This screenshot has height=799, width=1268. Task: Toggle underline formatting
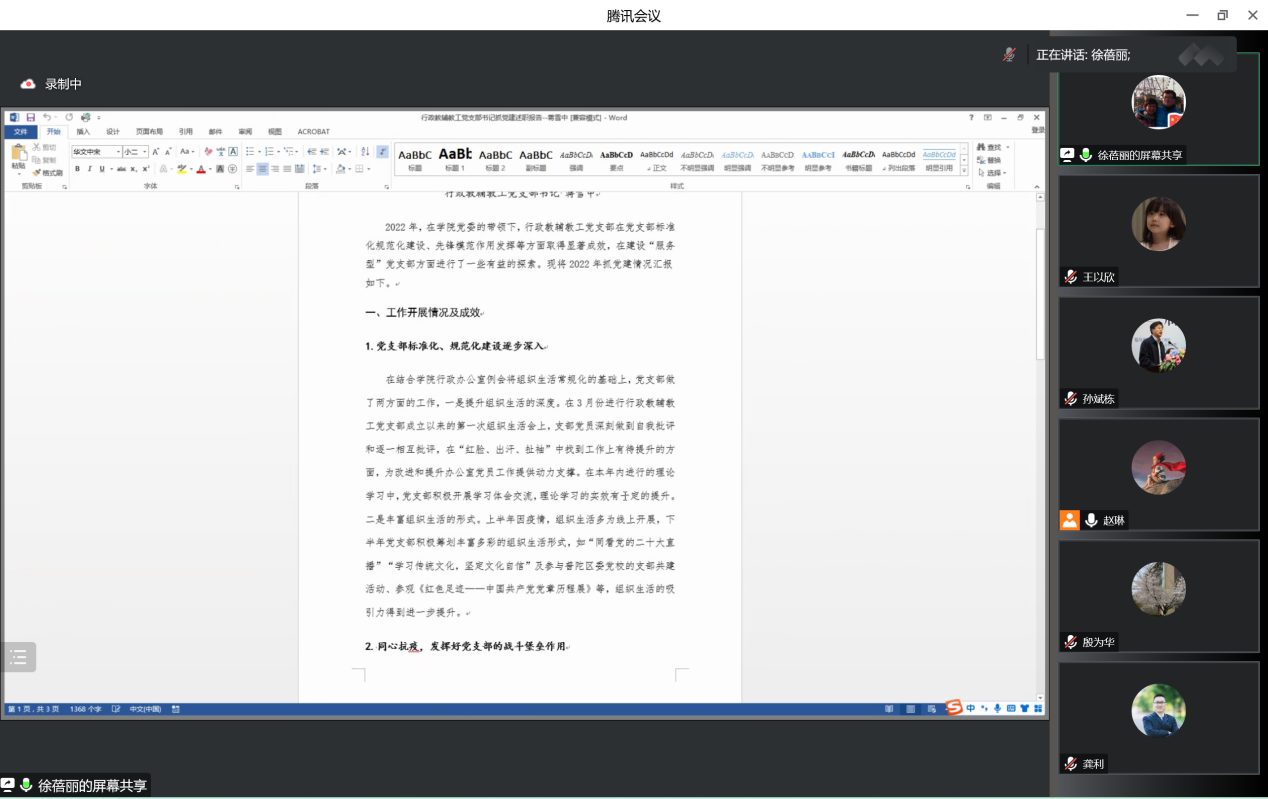[103, 169]
